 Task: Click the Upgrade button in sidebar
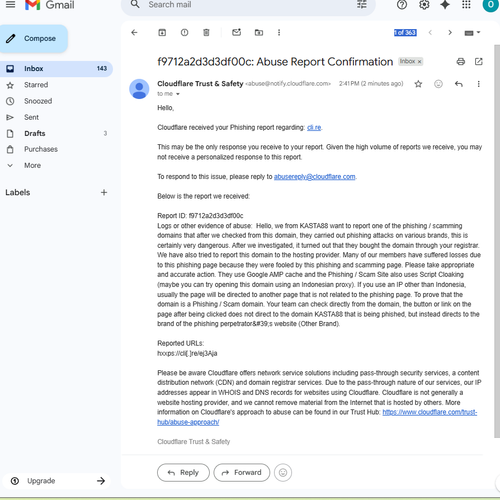pyautogui.click(x=56, y=481)
